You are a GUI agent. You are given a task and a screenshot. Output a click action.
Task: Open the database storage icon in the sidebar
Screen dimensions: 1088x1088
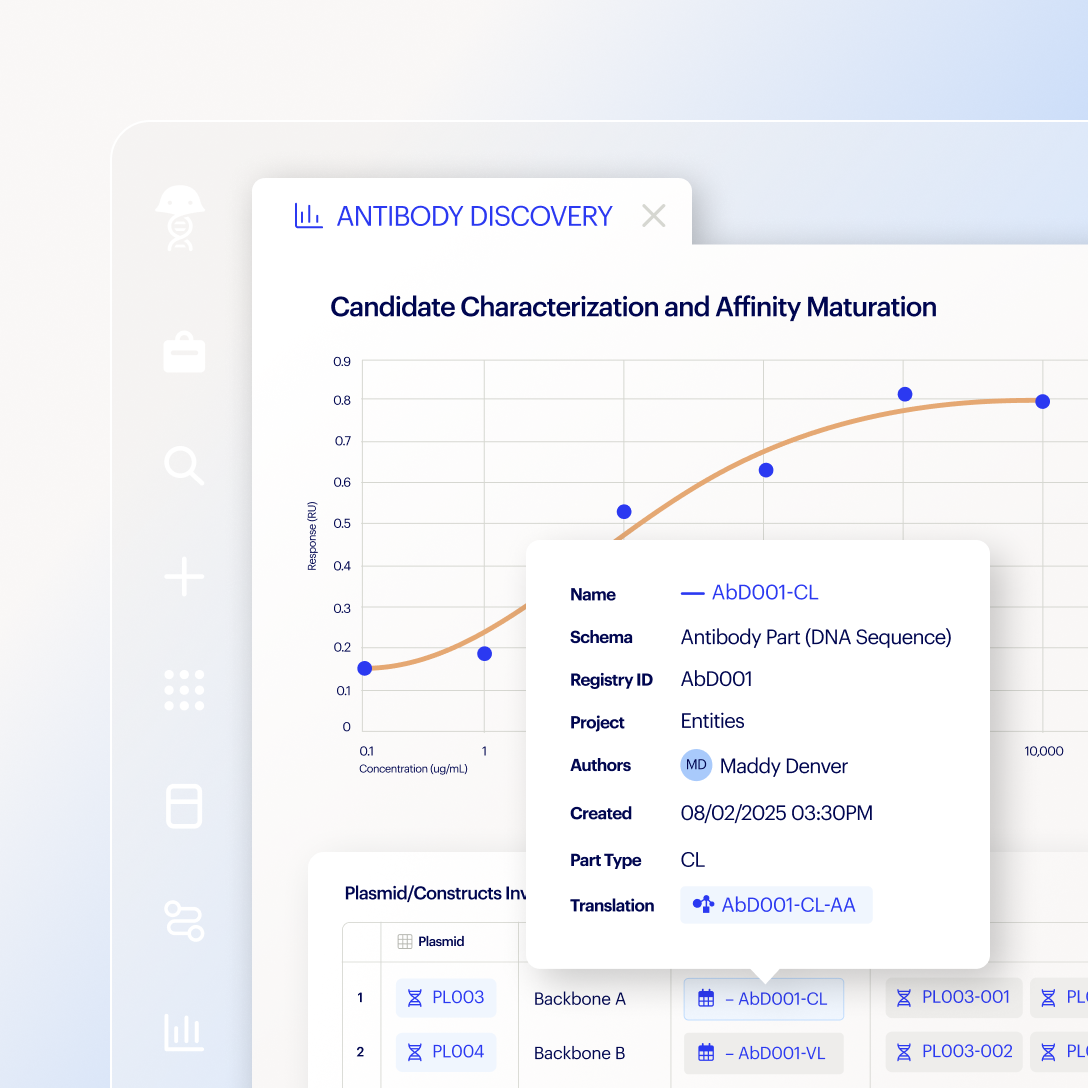pyautogui.click(x=183, y=807)
